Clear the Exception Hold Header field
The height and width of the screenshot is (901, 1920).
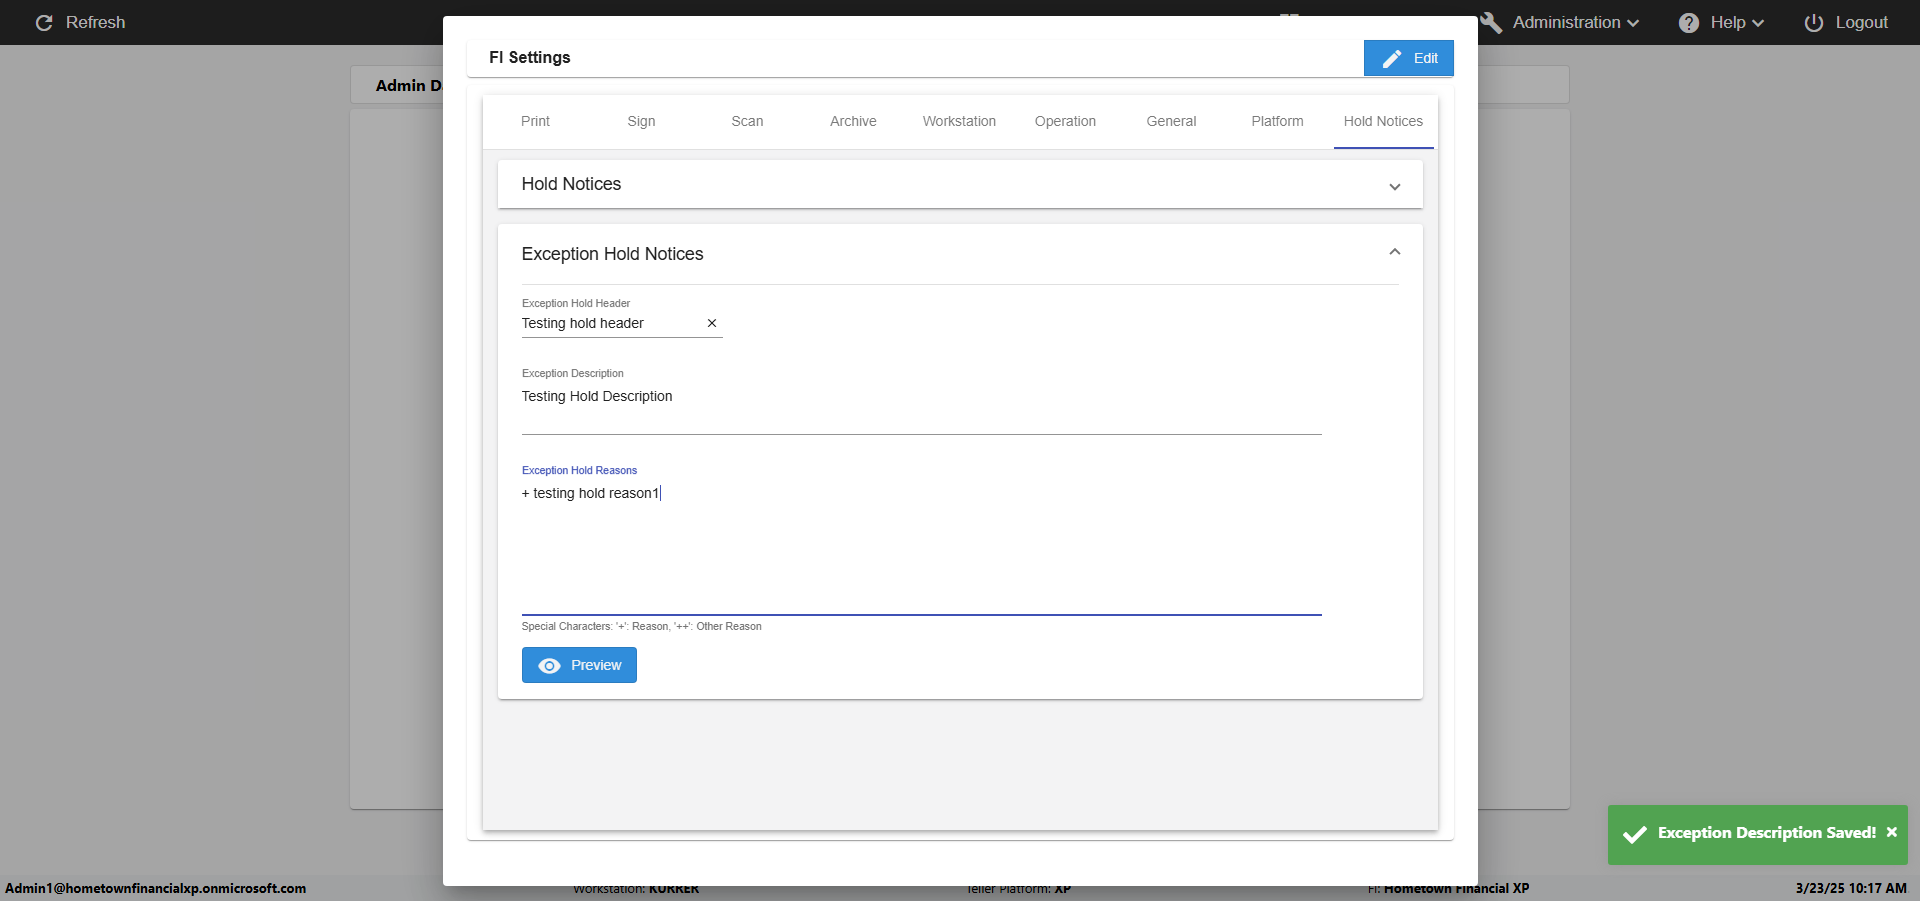(712, 323)
